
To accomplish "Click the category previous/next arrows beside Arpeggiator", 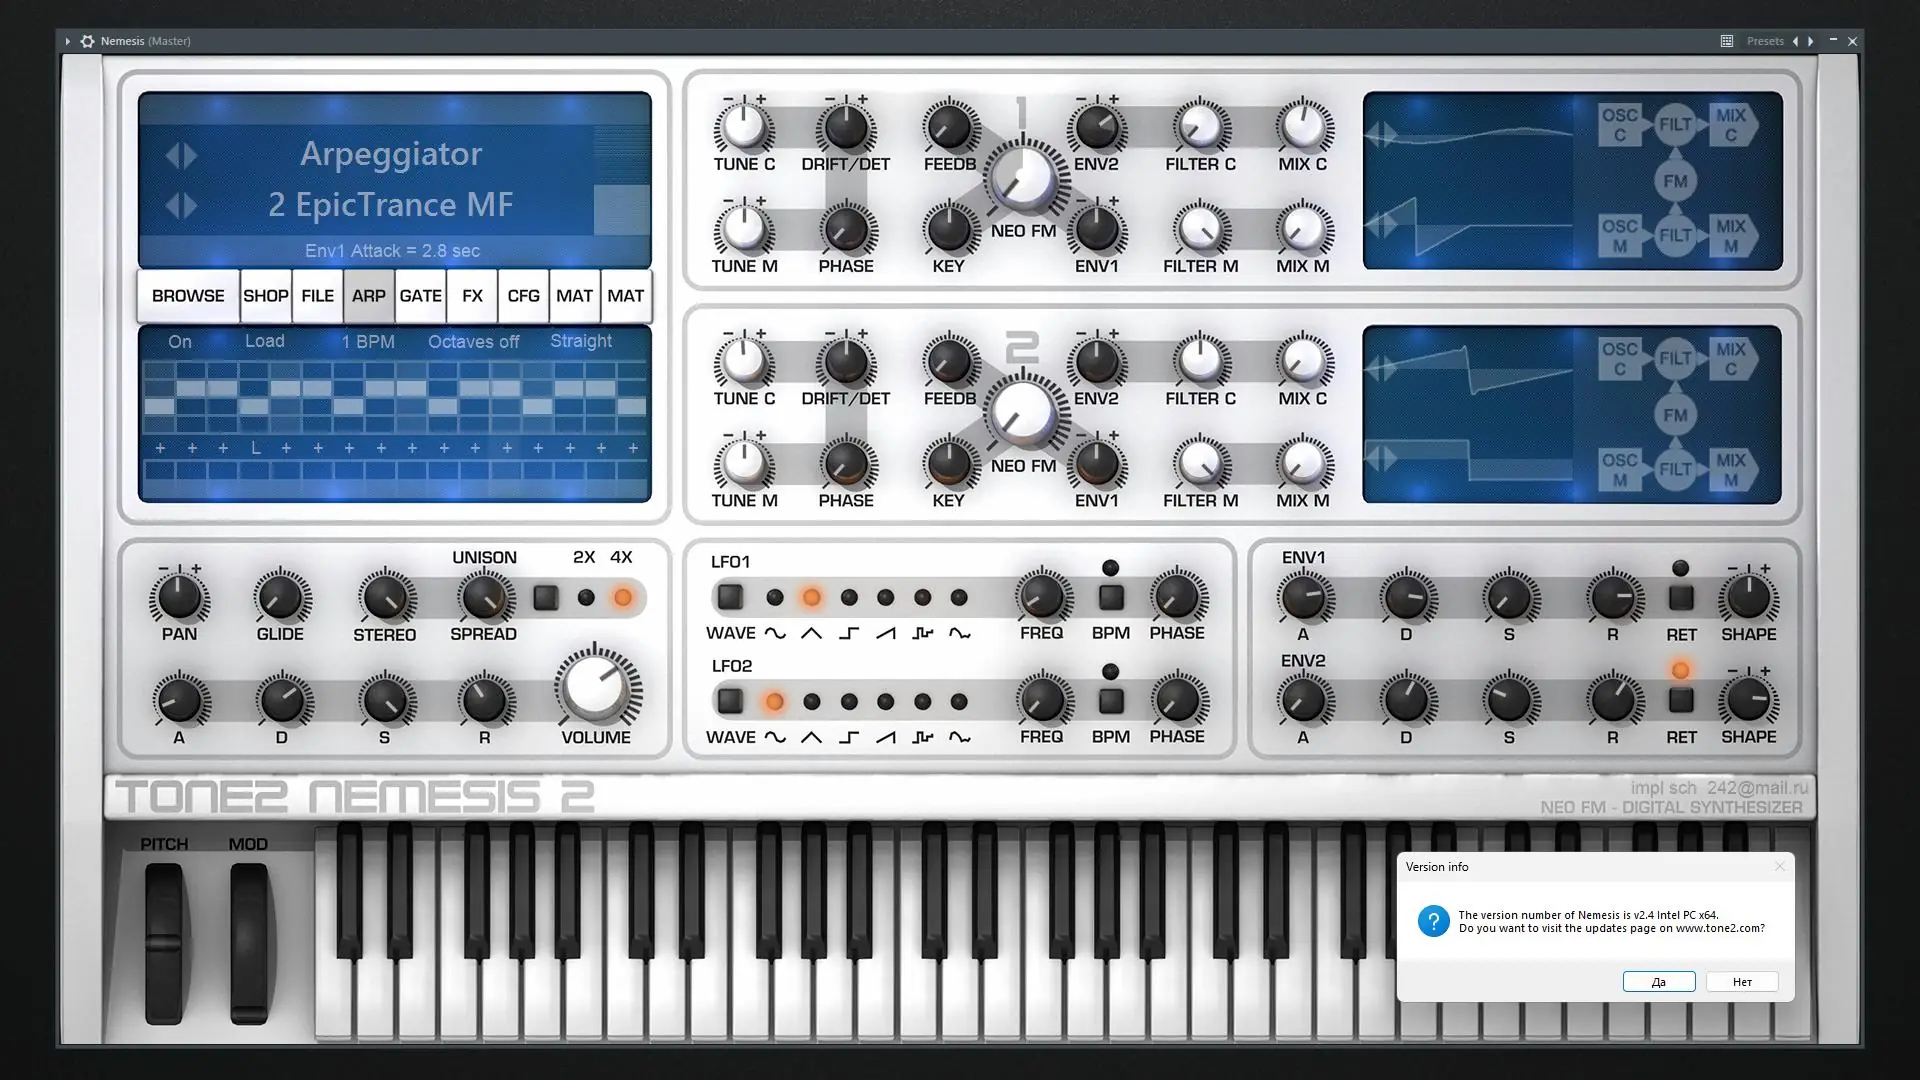I will pyautogui.click(x=181, y=155).
